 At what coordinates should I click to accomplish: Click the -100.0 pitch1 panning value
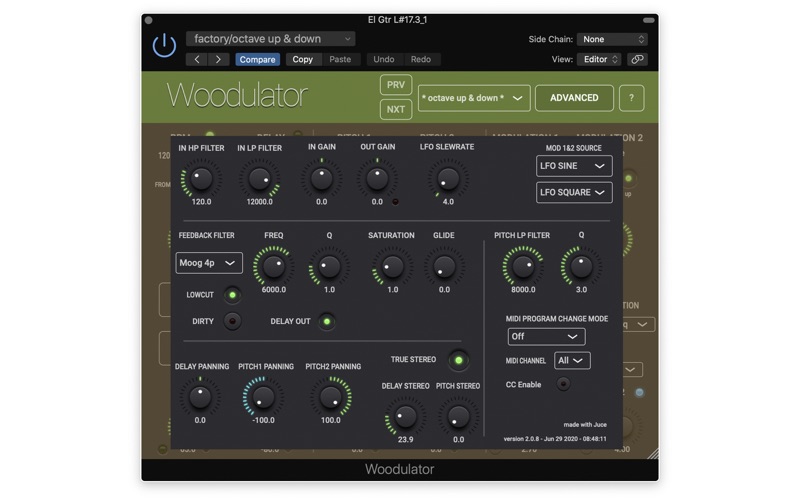[263, 420]
